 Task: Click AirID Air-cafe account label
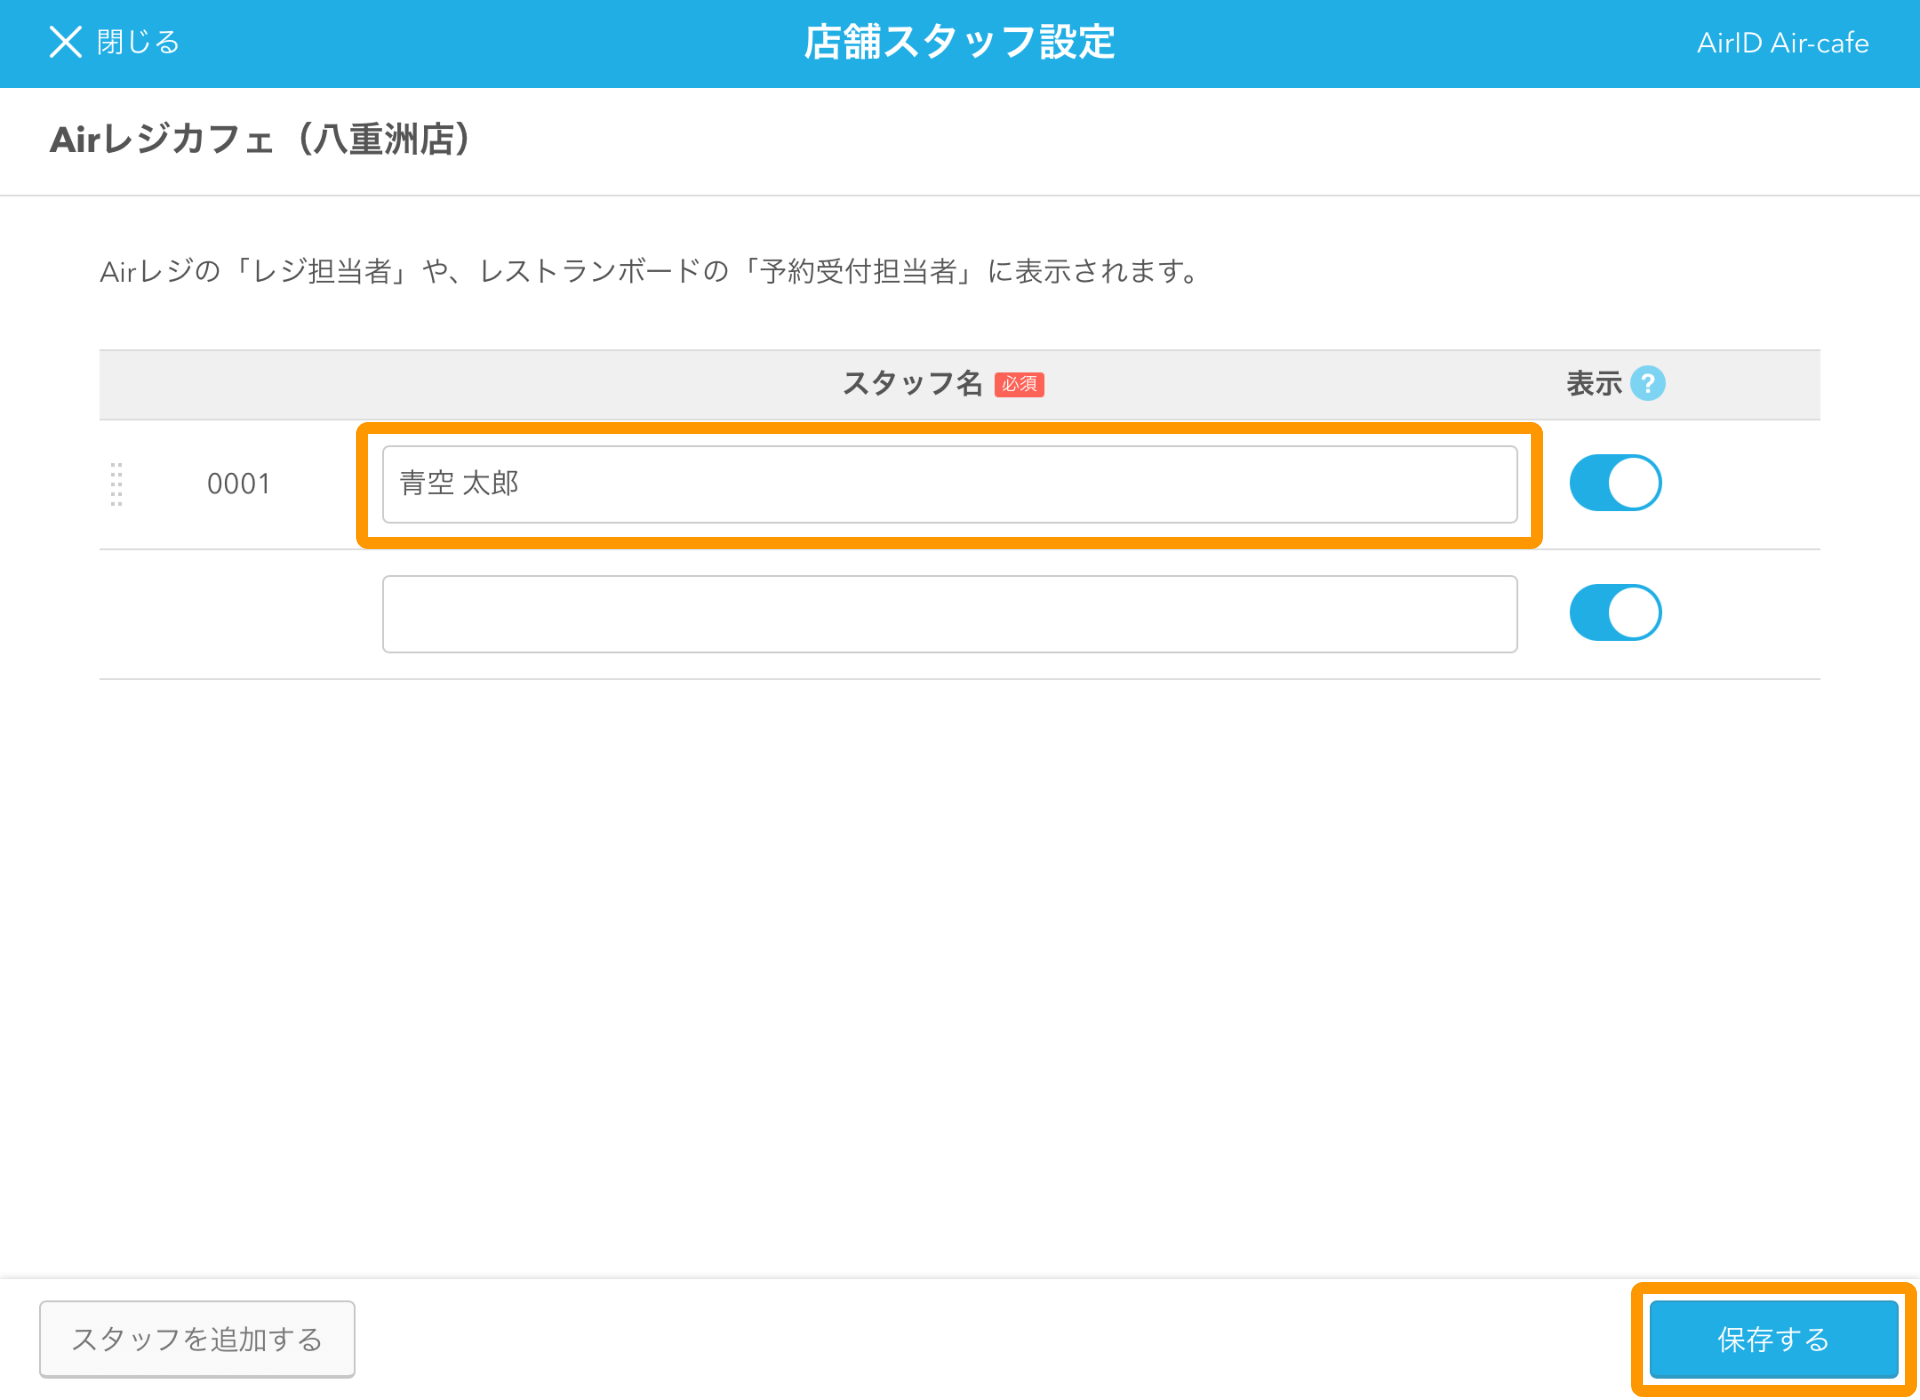1782,43
